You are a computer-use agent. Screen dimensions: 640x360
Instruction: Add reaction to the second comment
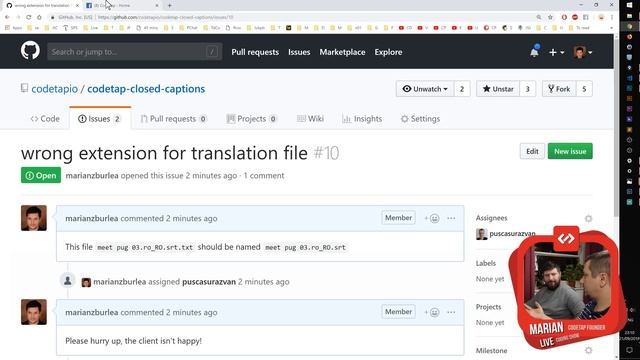click(x=432, y=312)
